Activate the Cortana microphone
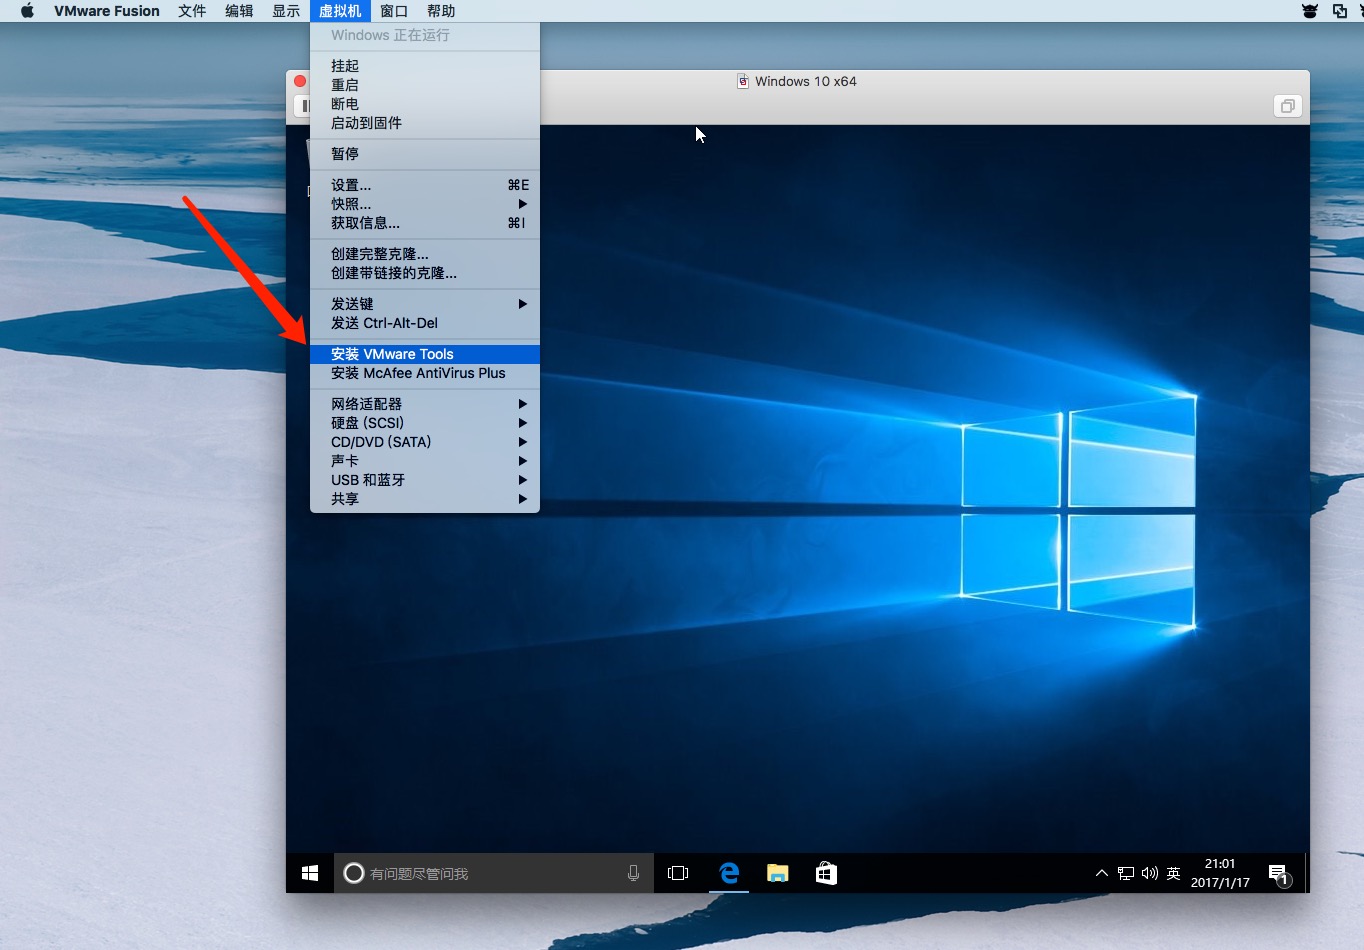Viewport: 1364px width, 950px height. pyautogui.click(x=633, y=873)
